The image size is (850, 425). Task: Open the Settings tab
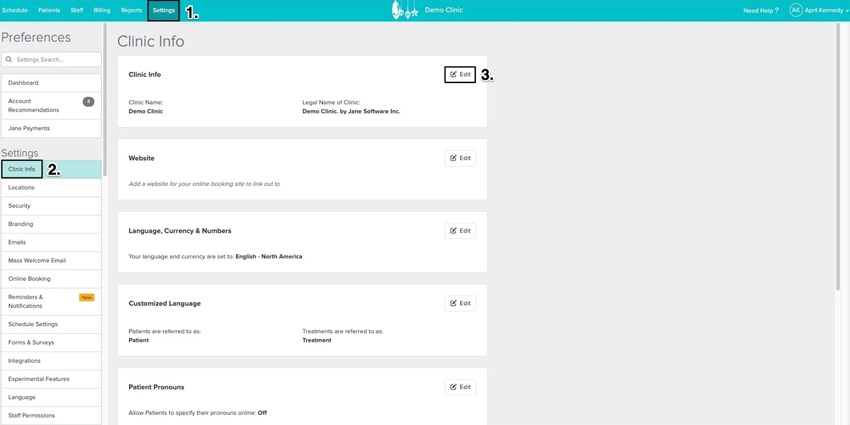pyautogui.click(x=164, y=10)
